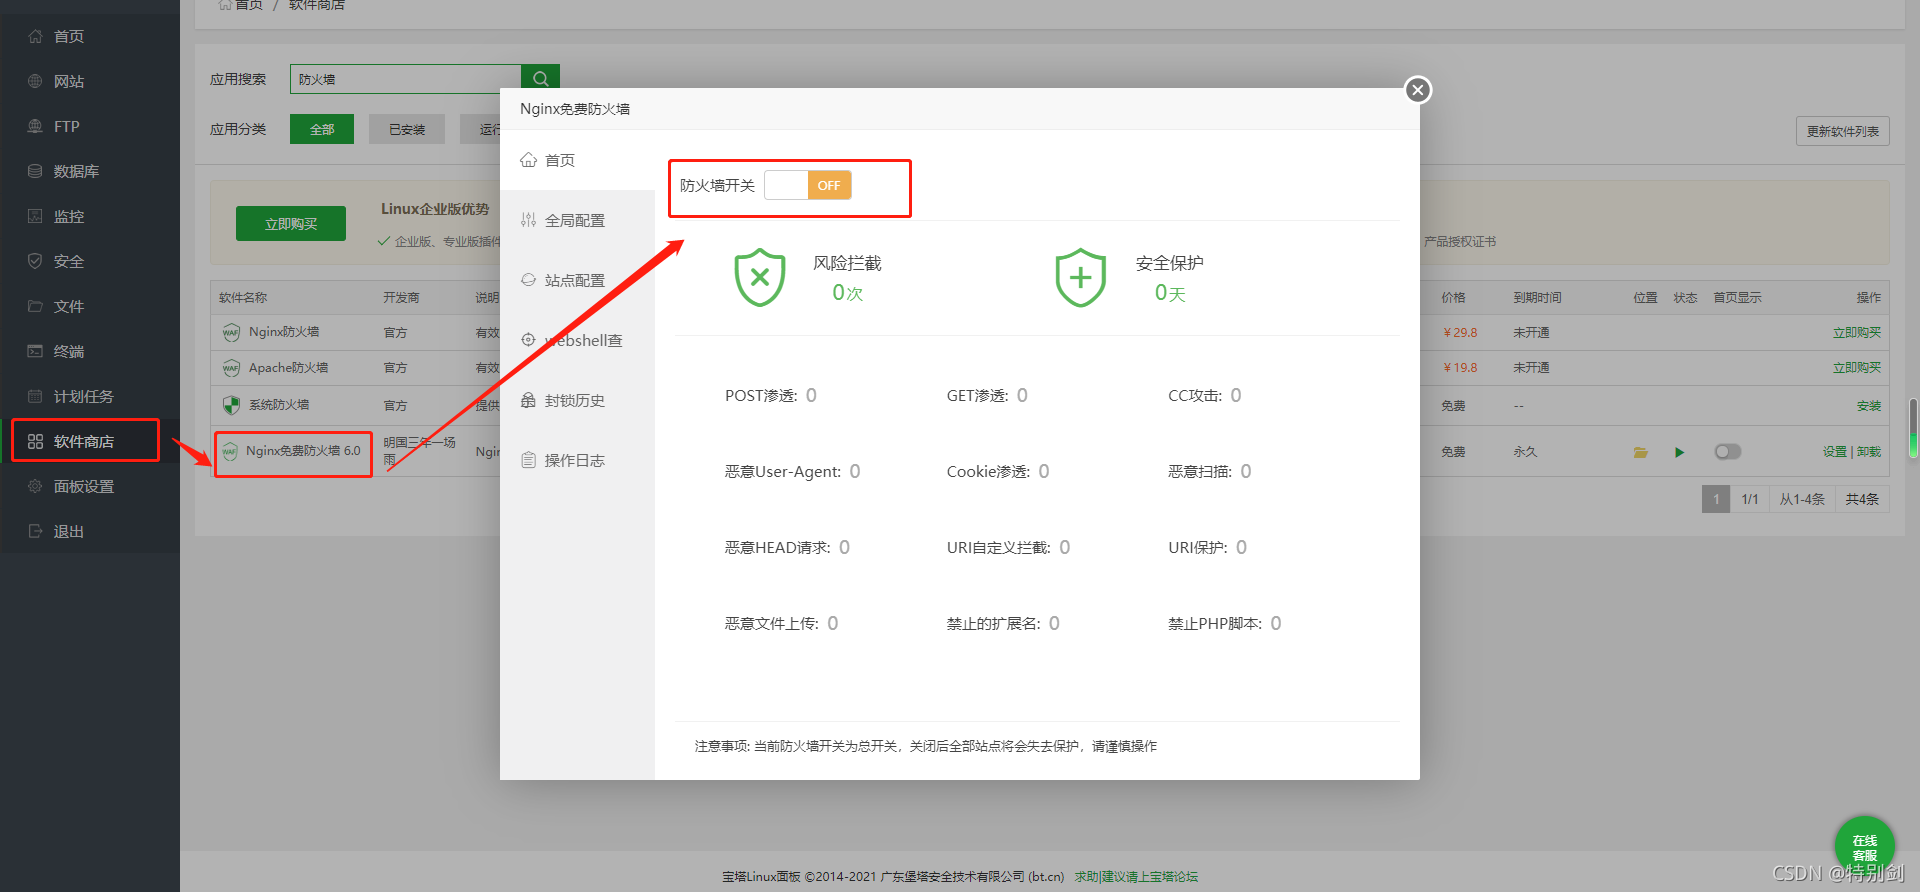
Task: Click the 网站 globe sidebar icon
Action: pyautogui.click(x=35, y=81)
